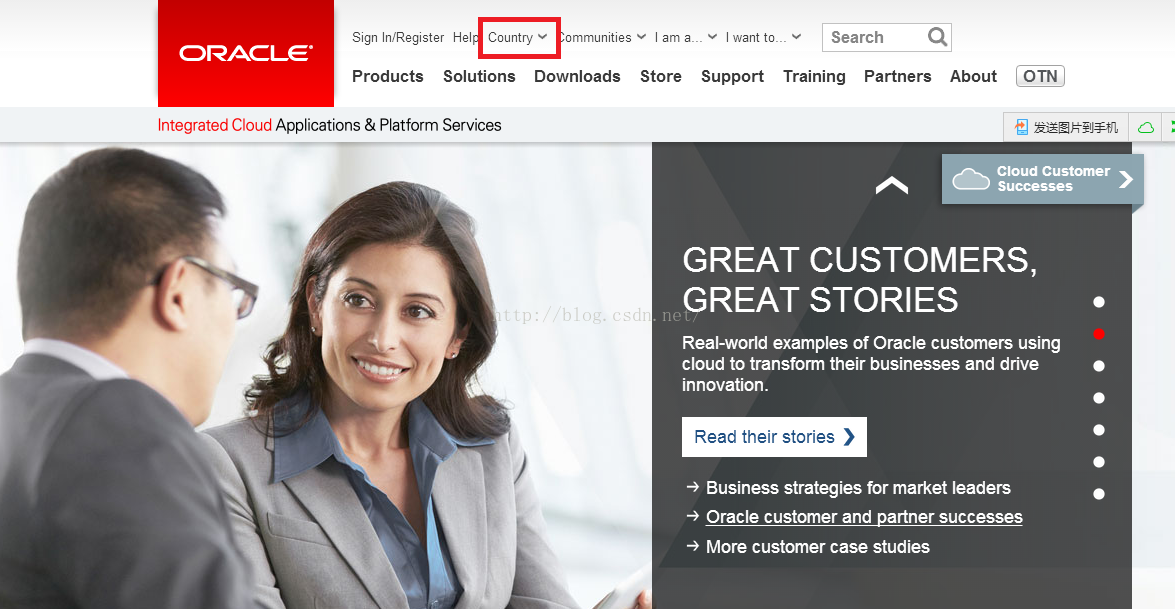
Task: Open the Downloads menu
Action: click(577, 76)
